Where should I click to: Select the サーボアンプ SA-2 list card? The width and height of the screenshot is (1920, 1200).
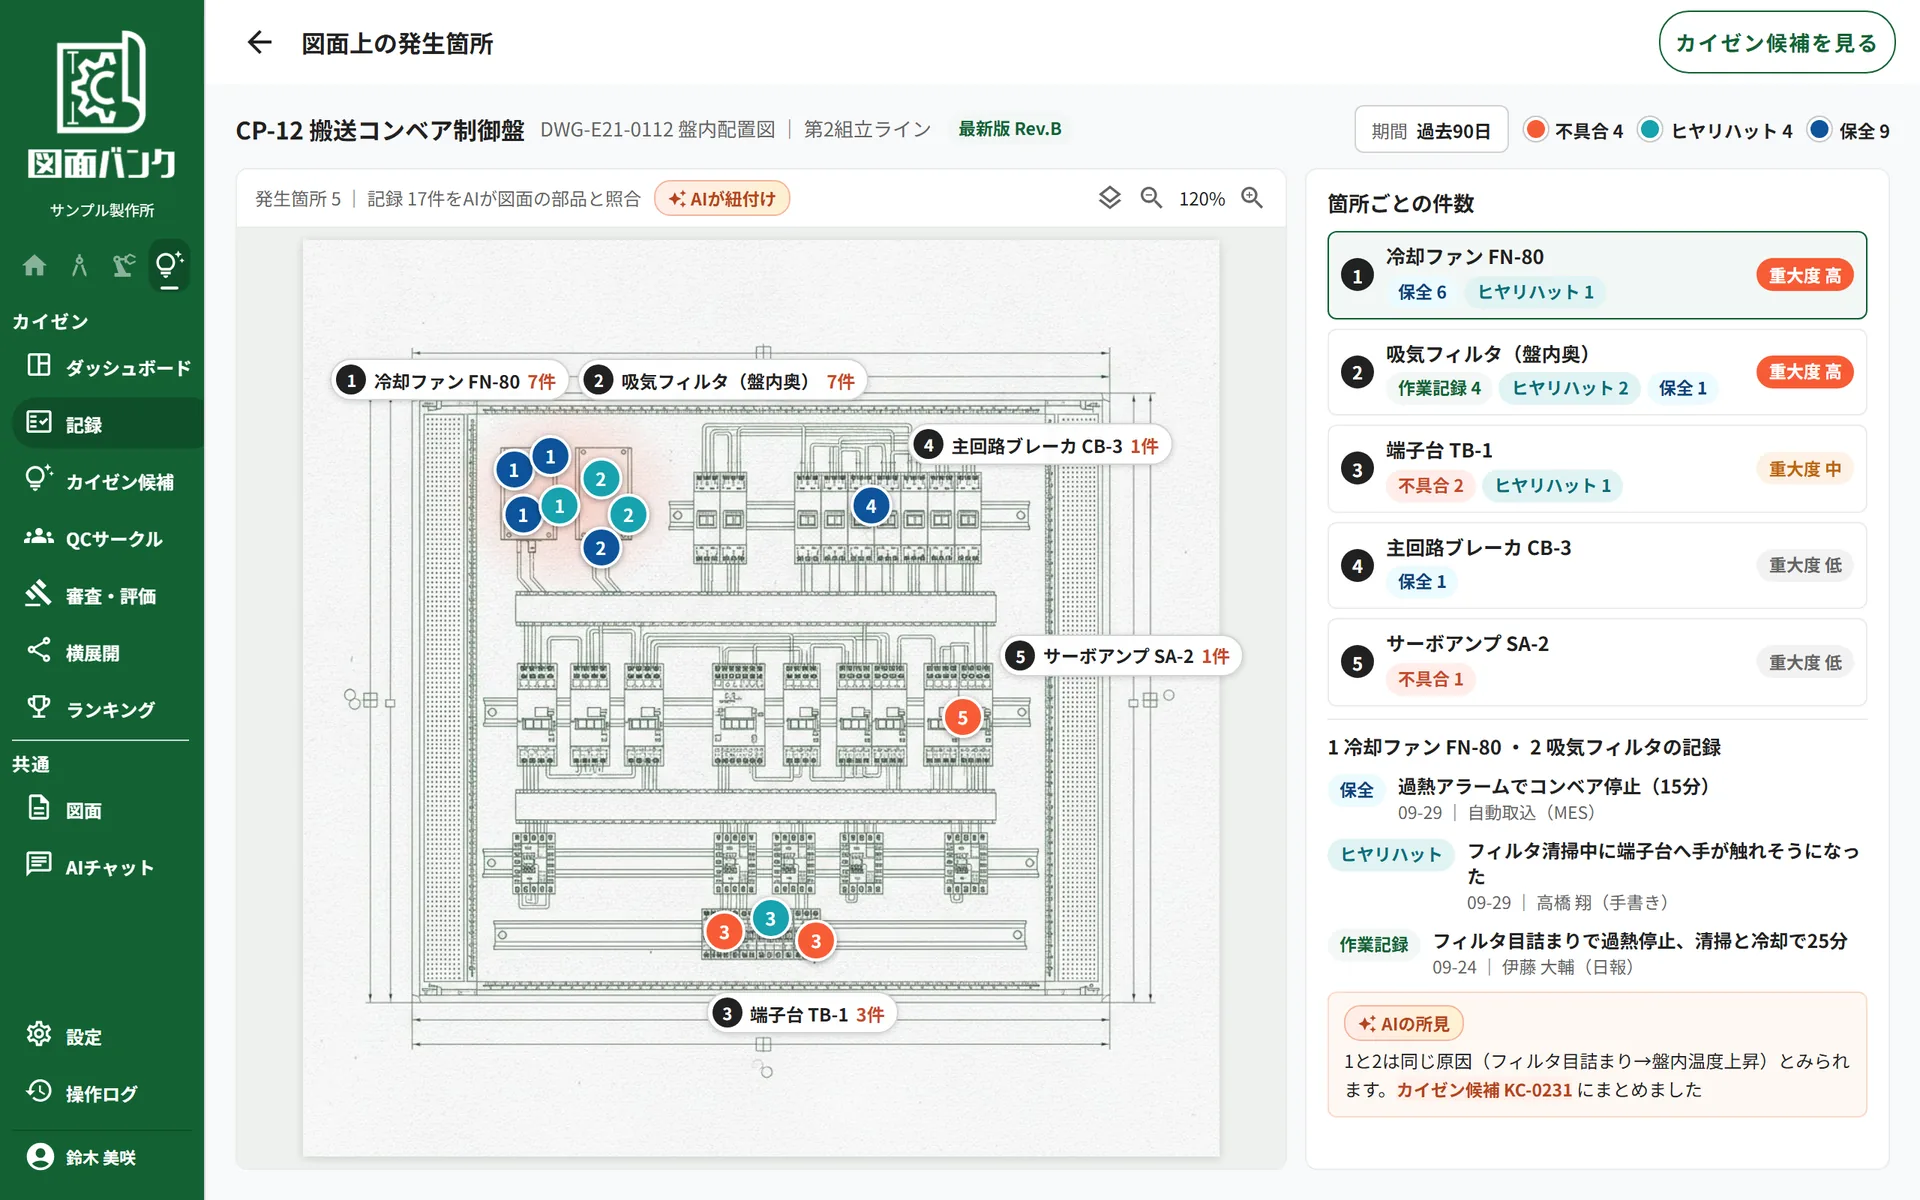click(x=1597, y=662)
